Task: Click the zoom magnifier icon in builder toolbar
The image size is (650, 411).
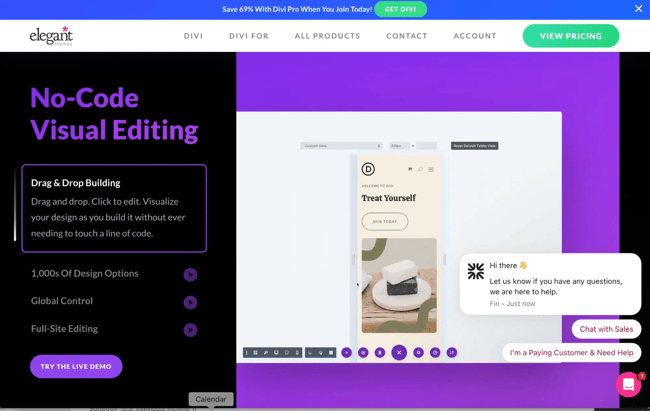Action: (266, 353)
